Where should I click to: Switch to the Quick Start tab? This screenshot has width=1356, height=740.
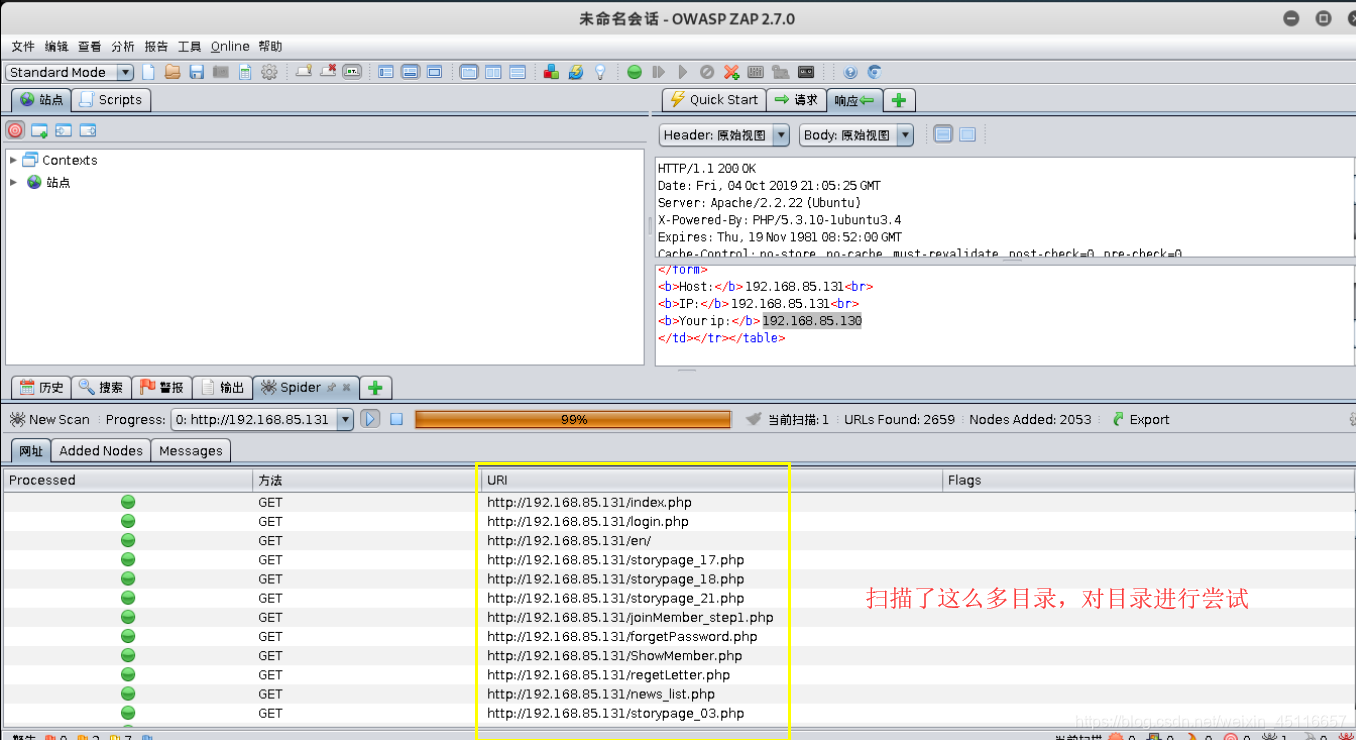pyautogui.click(x=714, y=99)
